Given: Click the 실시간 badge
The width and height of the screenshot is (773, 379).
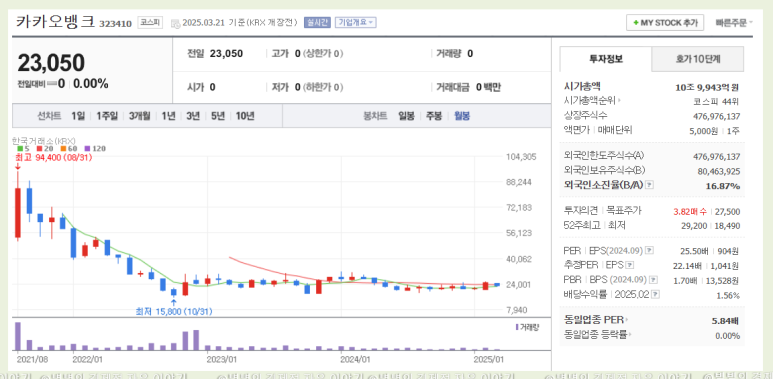Looking at the screenshot, I should pyautogui.click(x=317, y=22).
